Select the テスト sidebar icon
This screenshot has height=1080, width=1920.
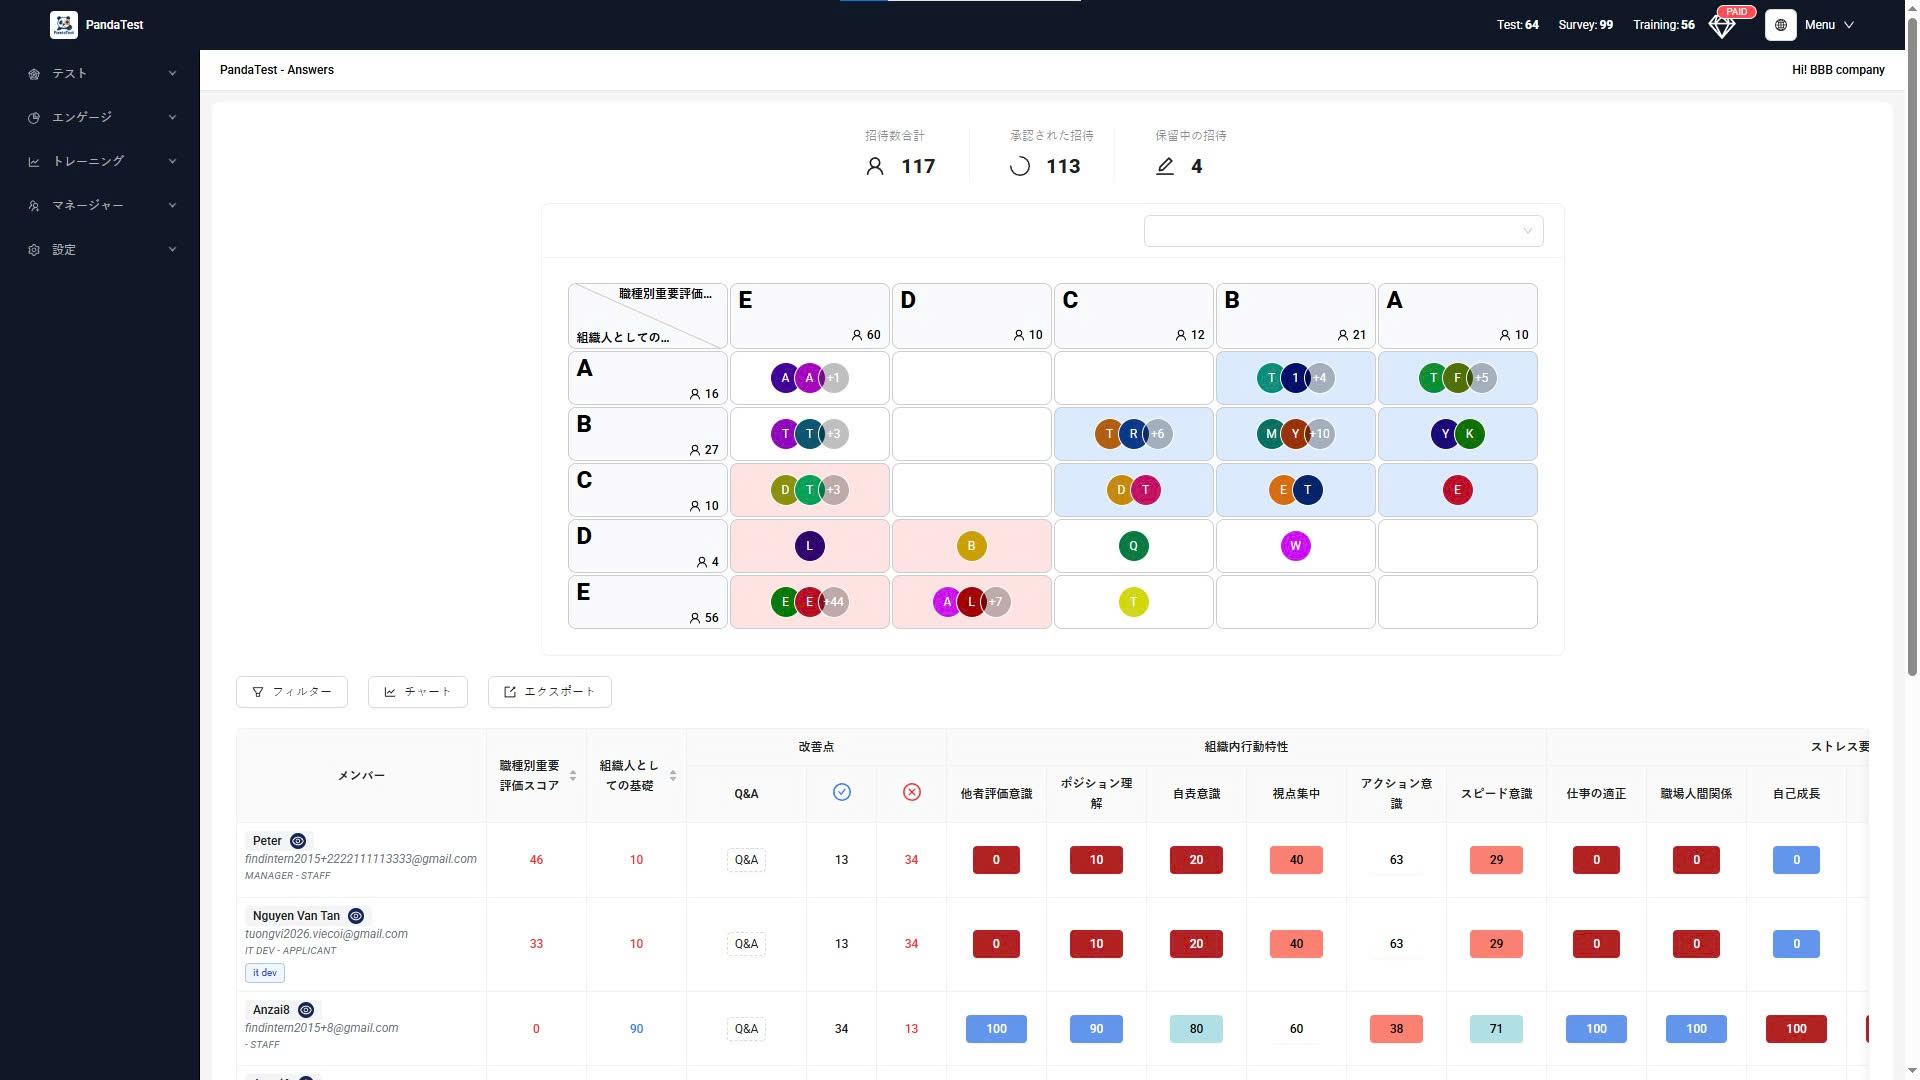34,72
